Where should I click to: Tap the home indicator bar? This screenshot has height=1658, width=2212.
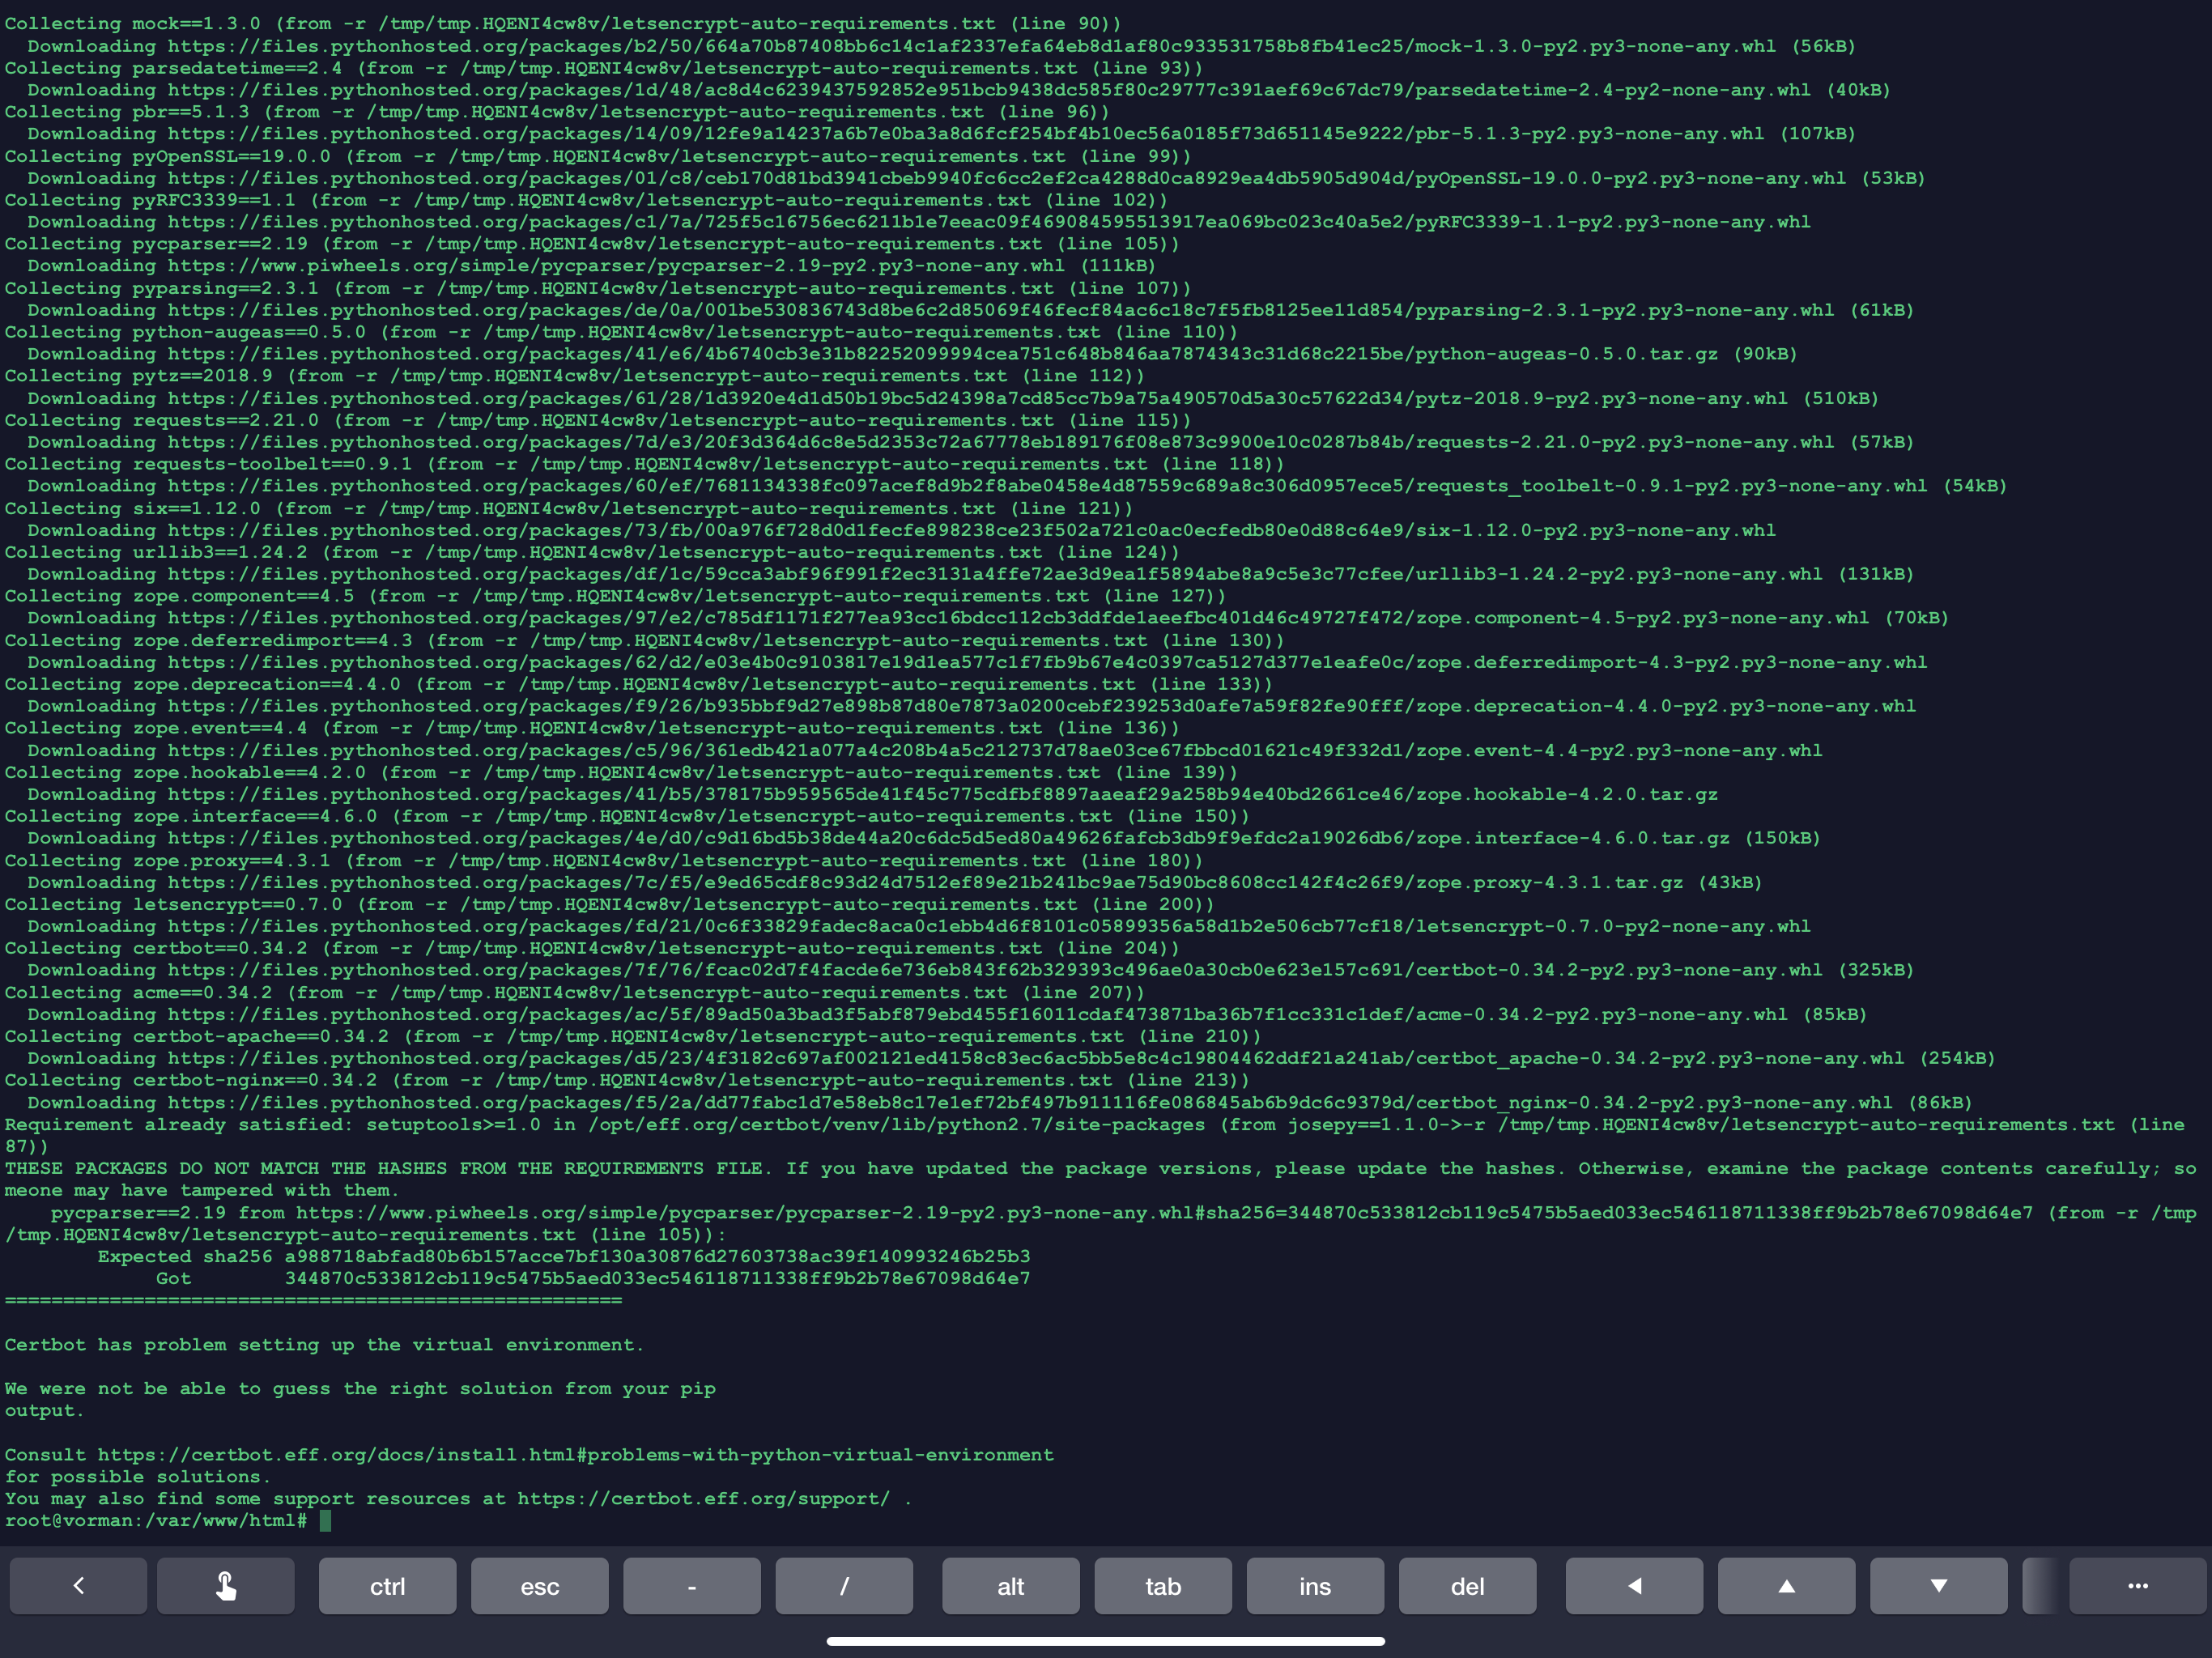pos(1105,1641)
